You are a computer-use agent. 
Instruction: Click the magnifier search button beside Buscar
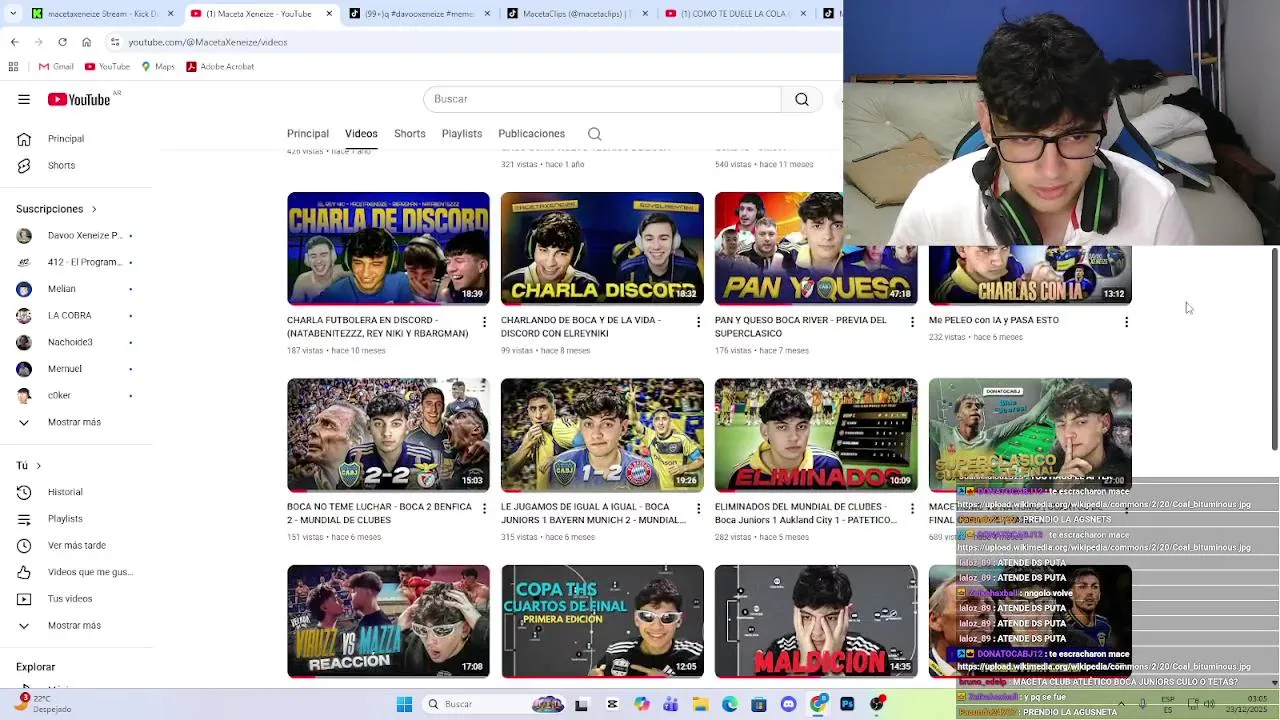(x=802, y=99)
